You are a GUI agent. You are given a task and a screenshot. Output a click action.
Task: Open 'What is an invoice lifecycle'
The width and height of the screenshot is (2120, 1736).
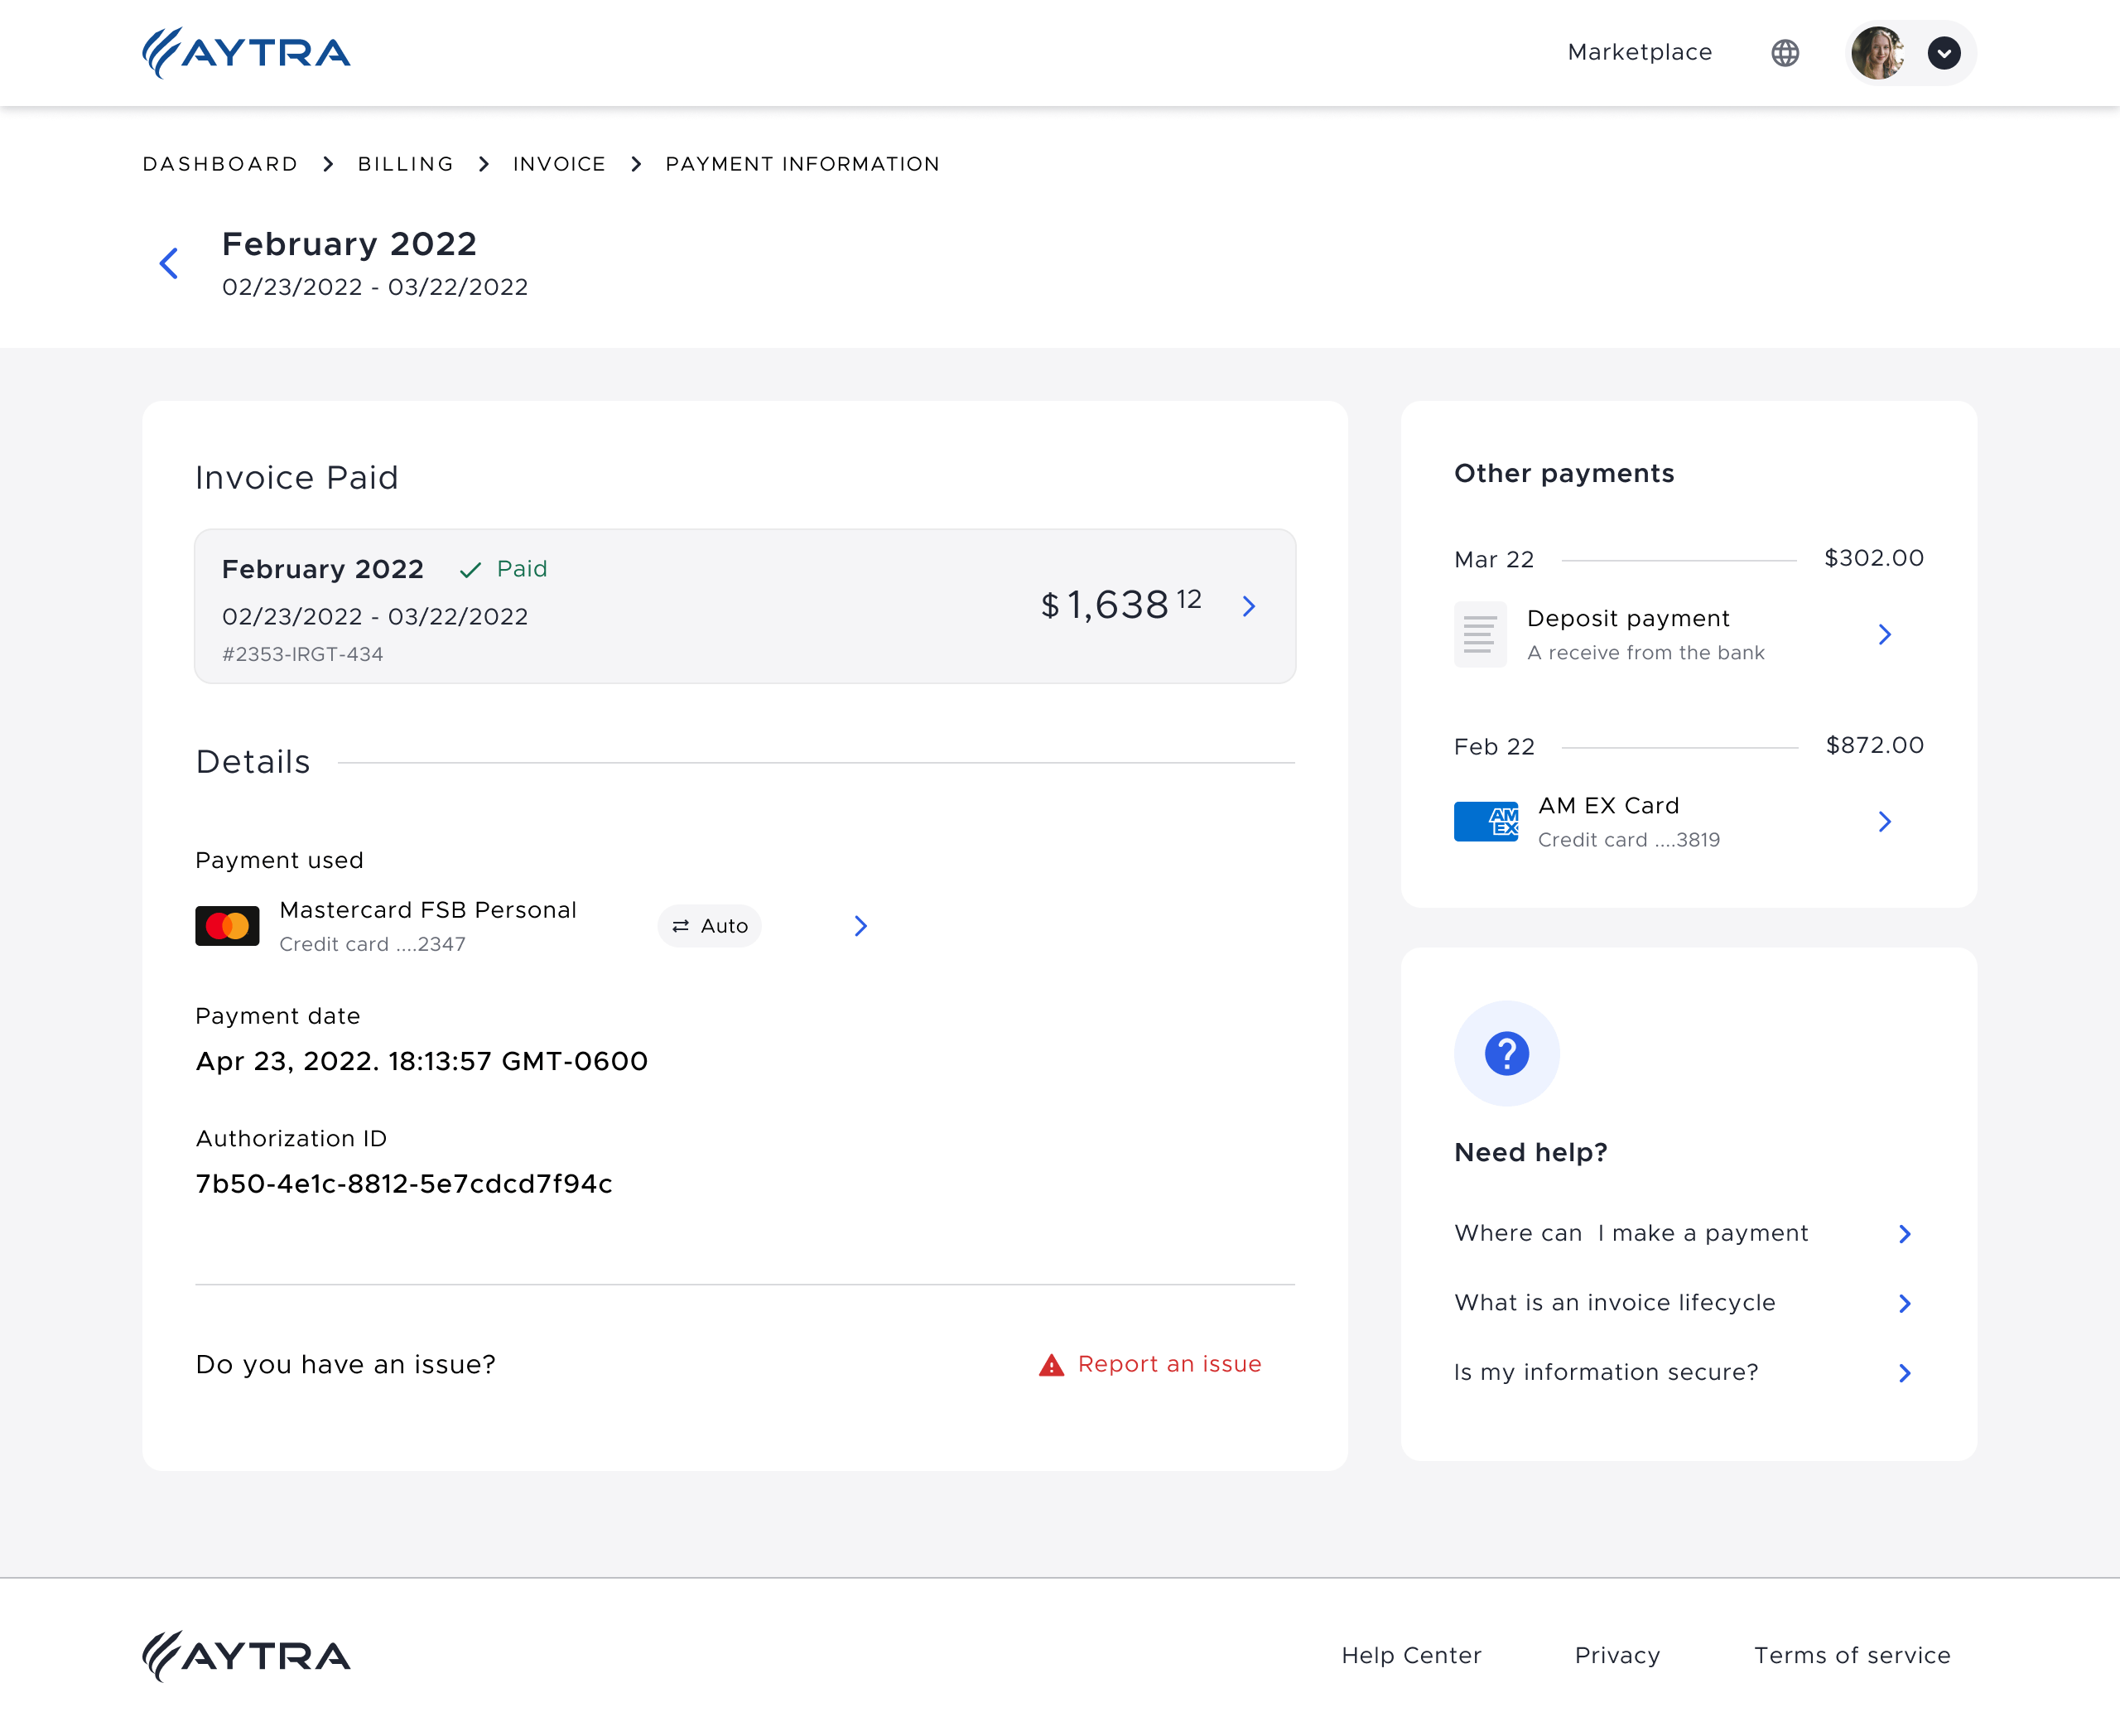[1615, 1303]
